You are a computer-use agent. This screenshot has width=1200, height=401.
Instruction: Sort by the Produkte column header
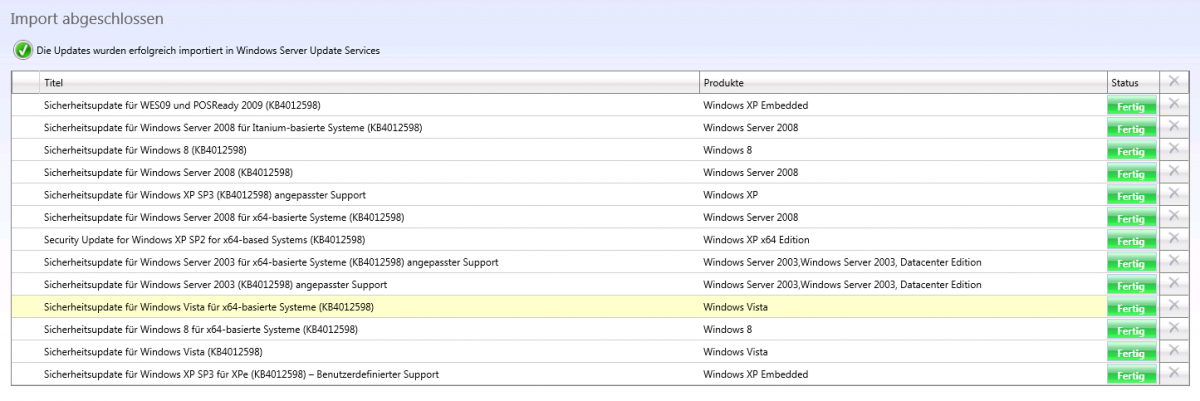902,82
